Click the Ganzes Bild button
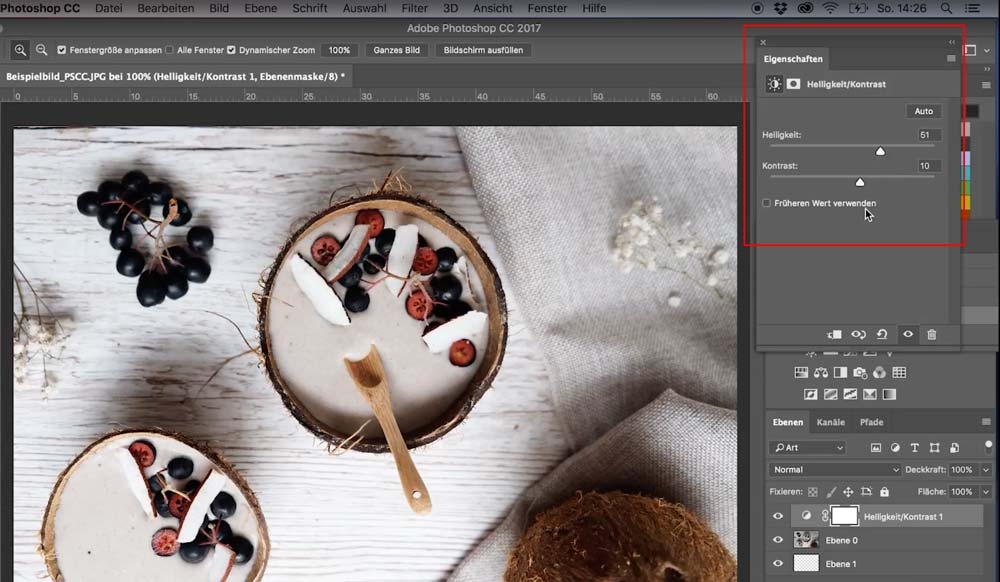The height and width of the screenshot is (582, 1000). (x=396, y=50)
